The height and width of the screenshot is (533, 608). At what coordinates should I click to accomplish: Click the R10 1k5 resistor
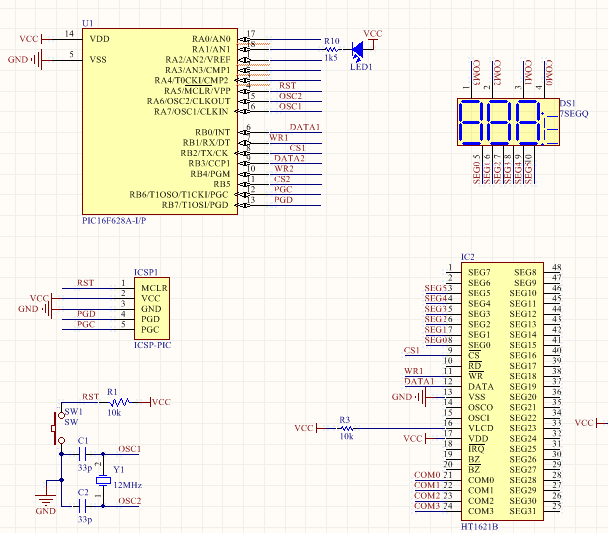click(331, 48)
